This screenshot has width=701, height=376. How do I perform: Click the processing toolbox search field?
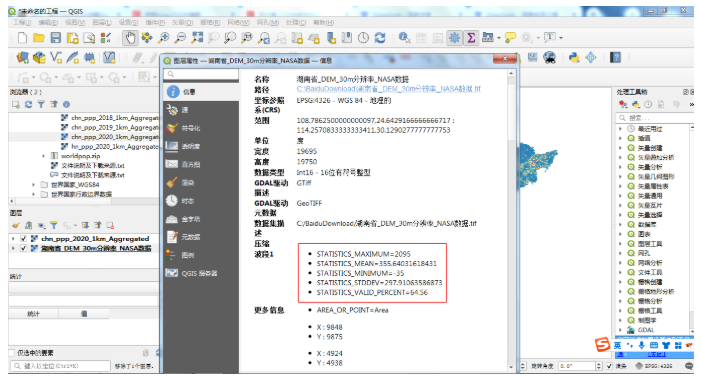tap(654, 118)
